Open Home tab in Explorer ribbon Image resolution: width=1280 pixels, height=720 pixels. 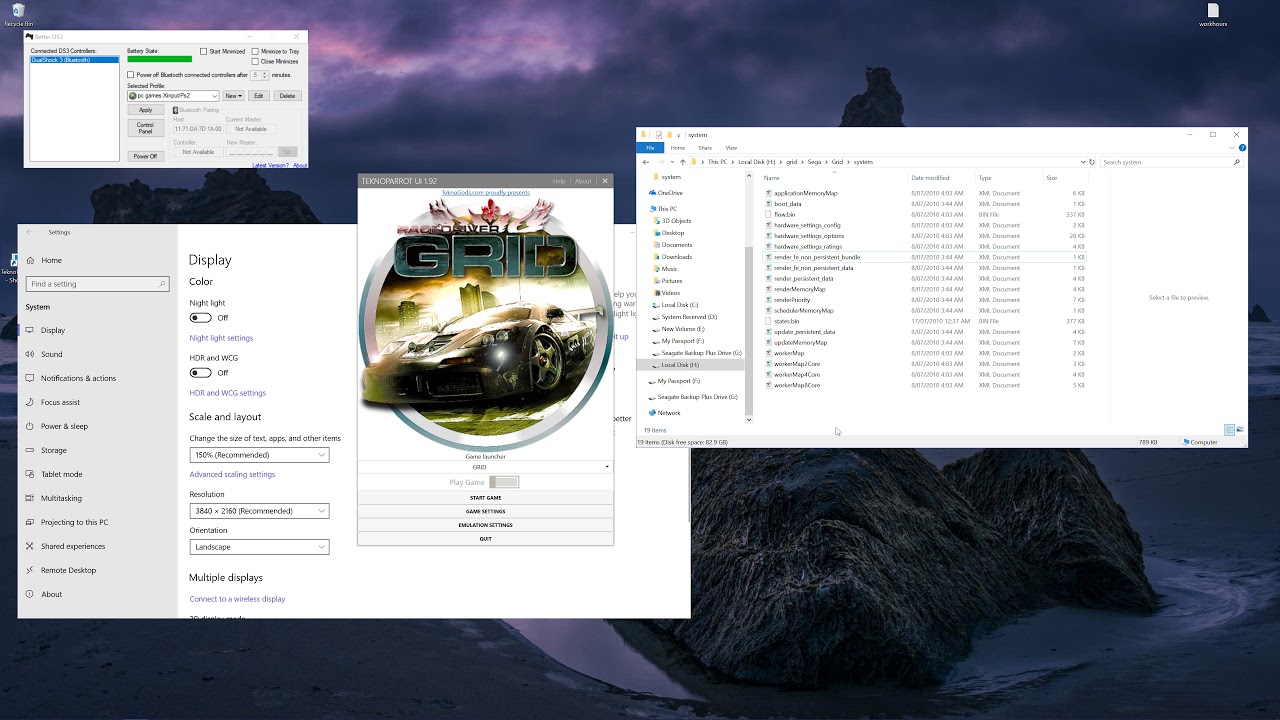point(678,148)
